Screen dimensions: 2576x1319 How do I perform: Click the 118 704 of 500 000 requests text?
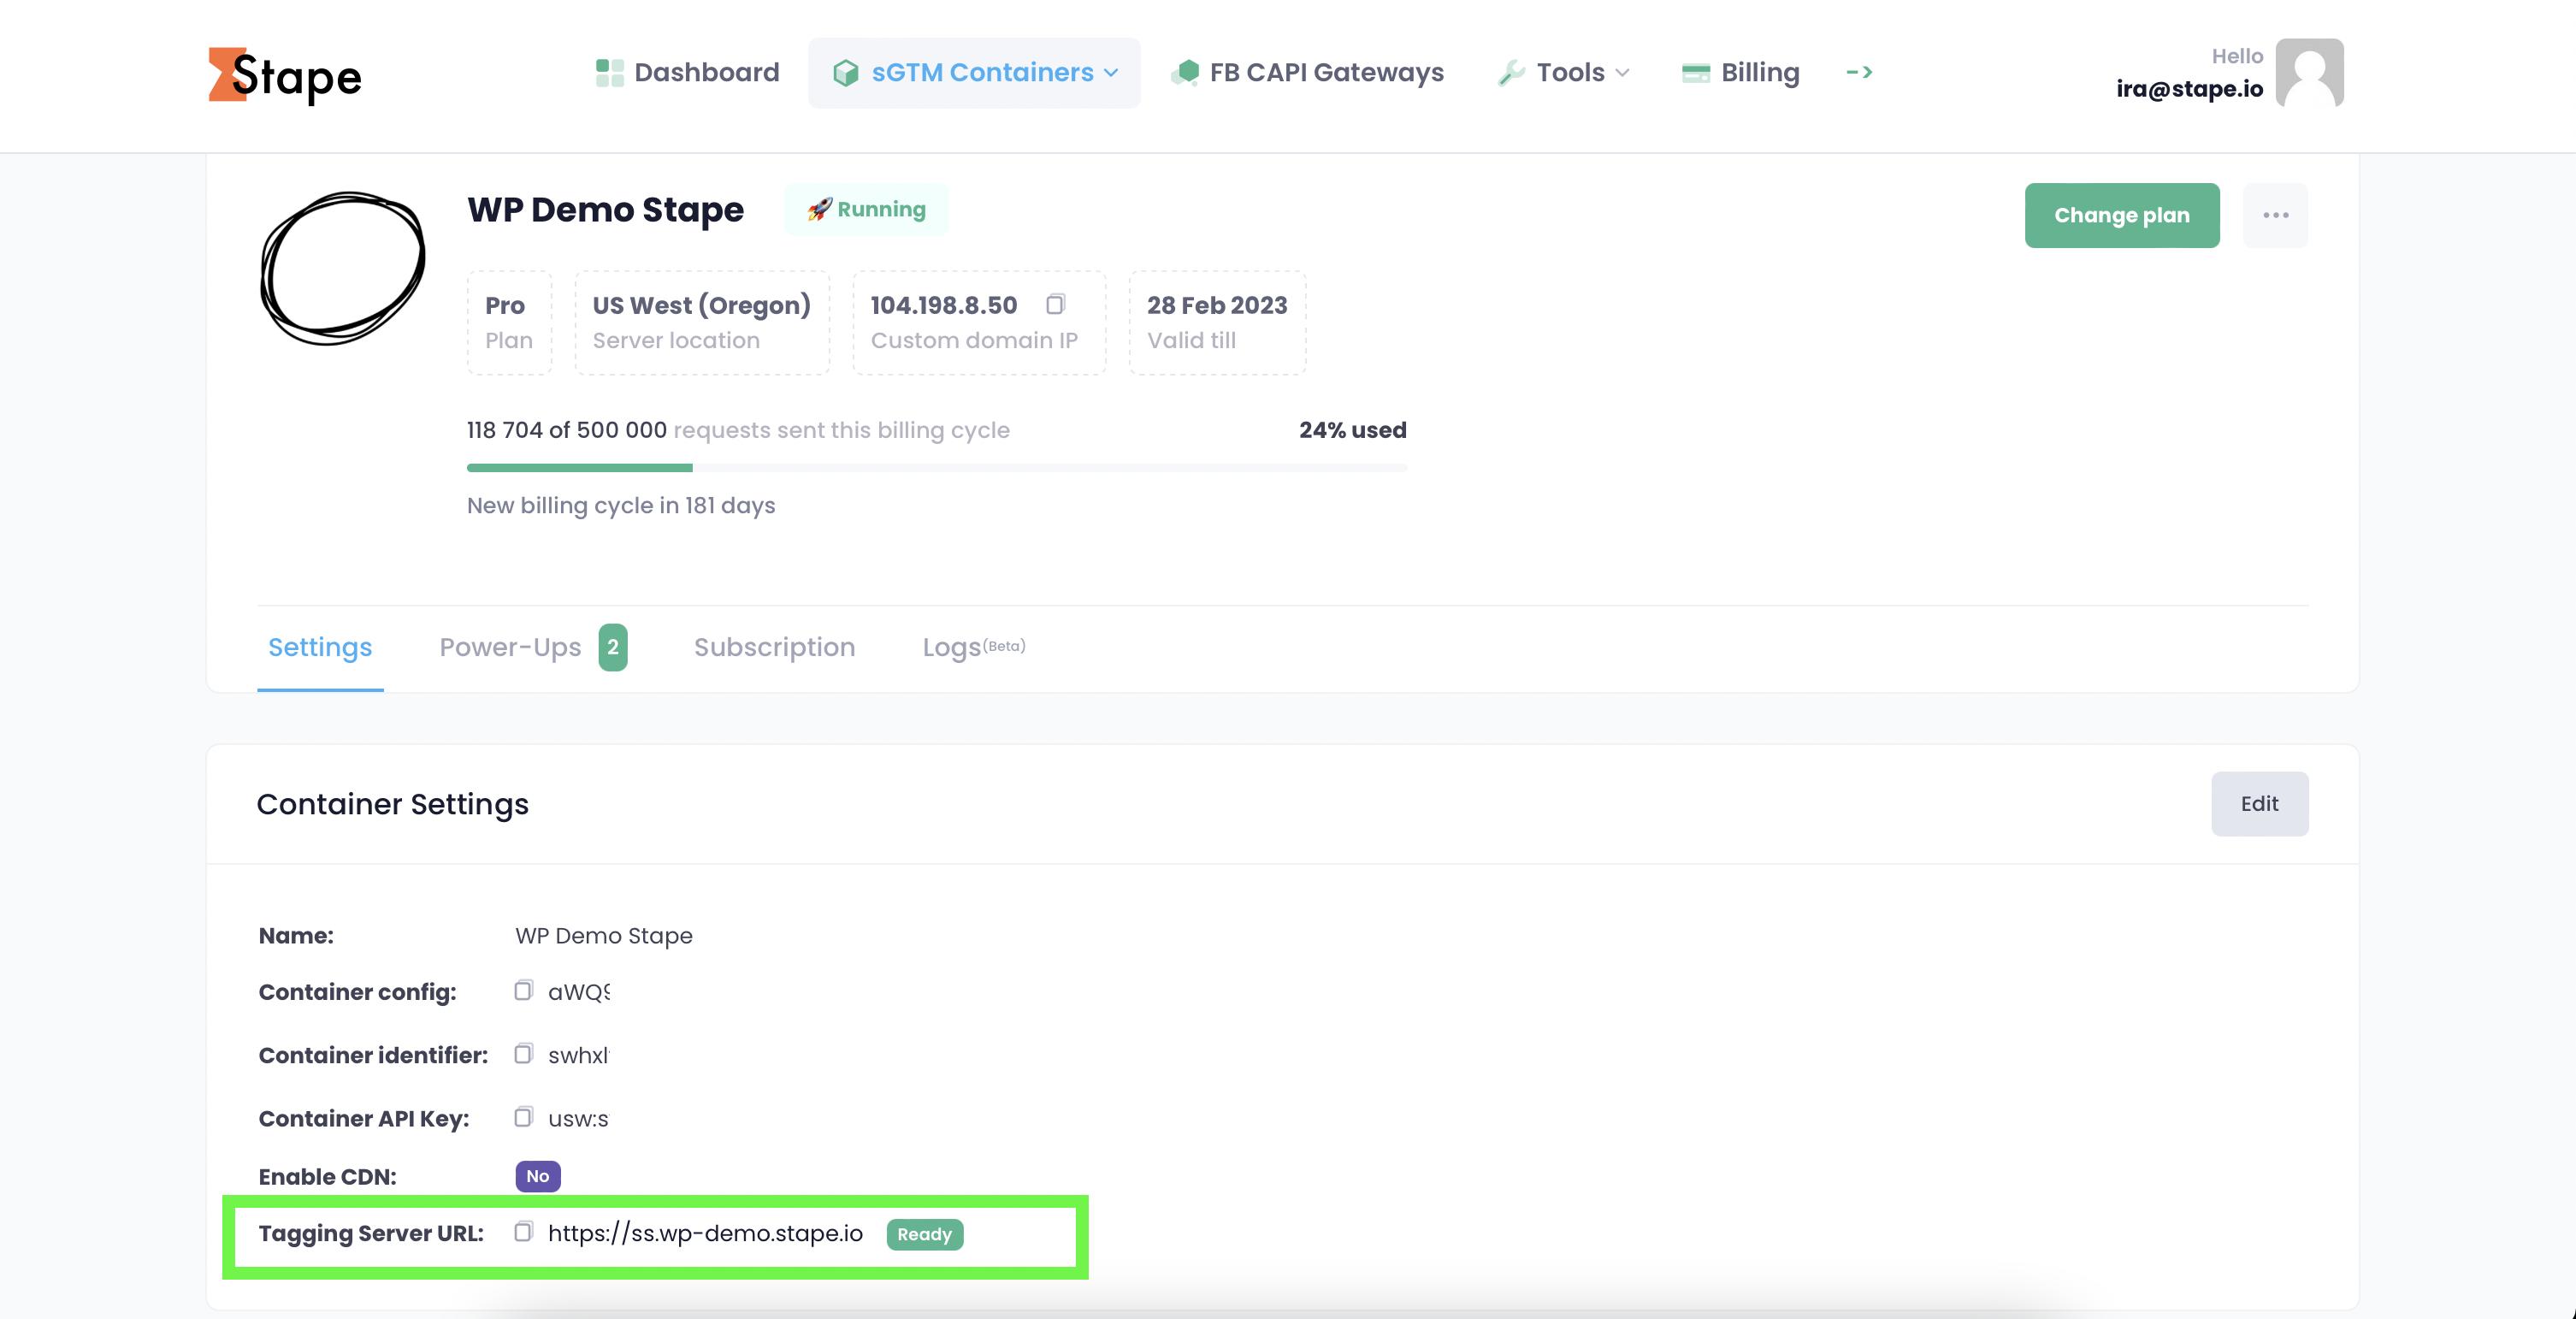pos(738,430)
